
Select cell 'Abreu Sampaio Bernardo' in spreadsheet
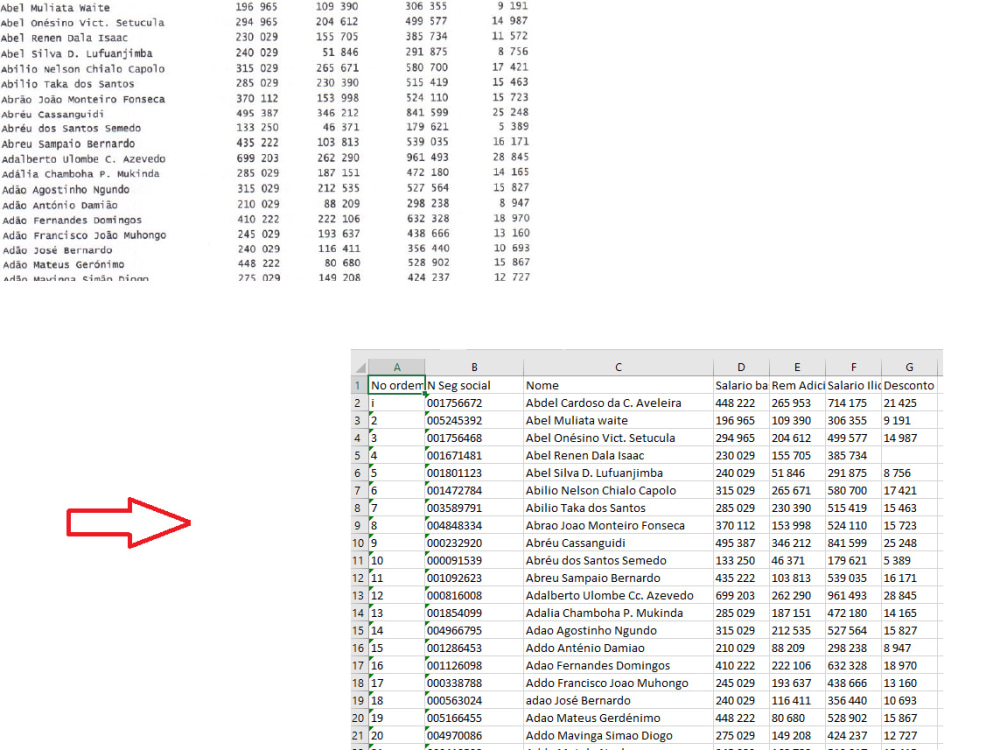click(x=618, y=578)
